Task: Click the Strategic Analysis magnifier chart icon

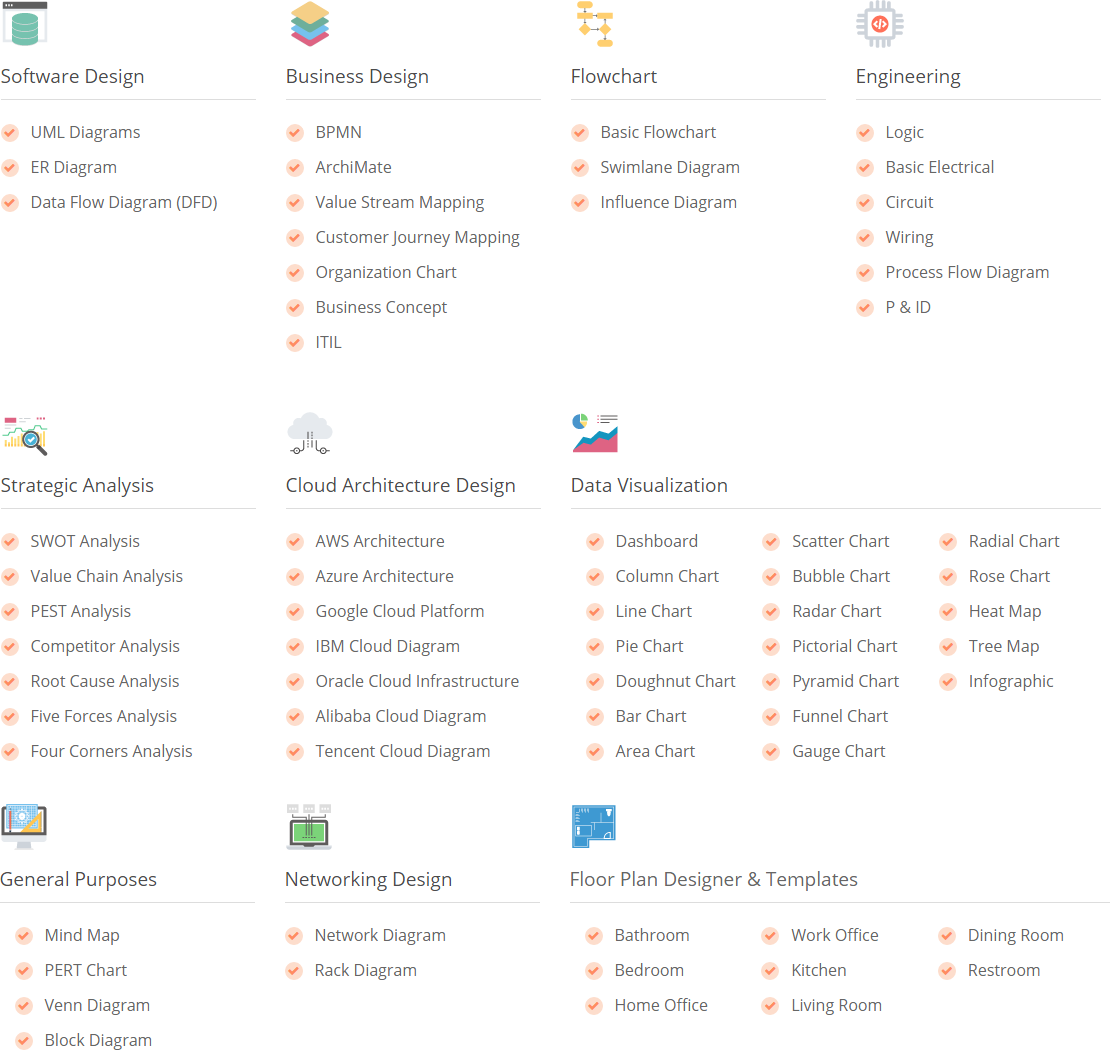Action: [x=25, y=435]
